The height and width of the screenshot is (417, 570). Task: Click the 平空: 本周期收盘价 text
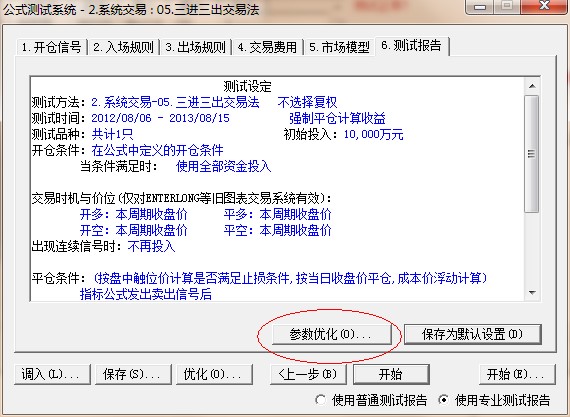point(278,230)
